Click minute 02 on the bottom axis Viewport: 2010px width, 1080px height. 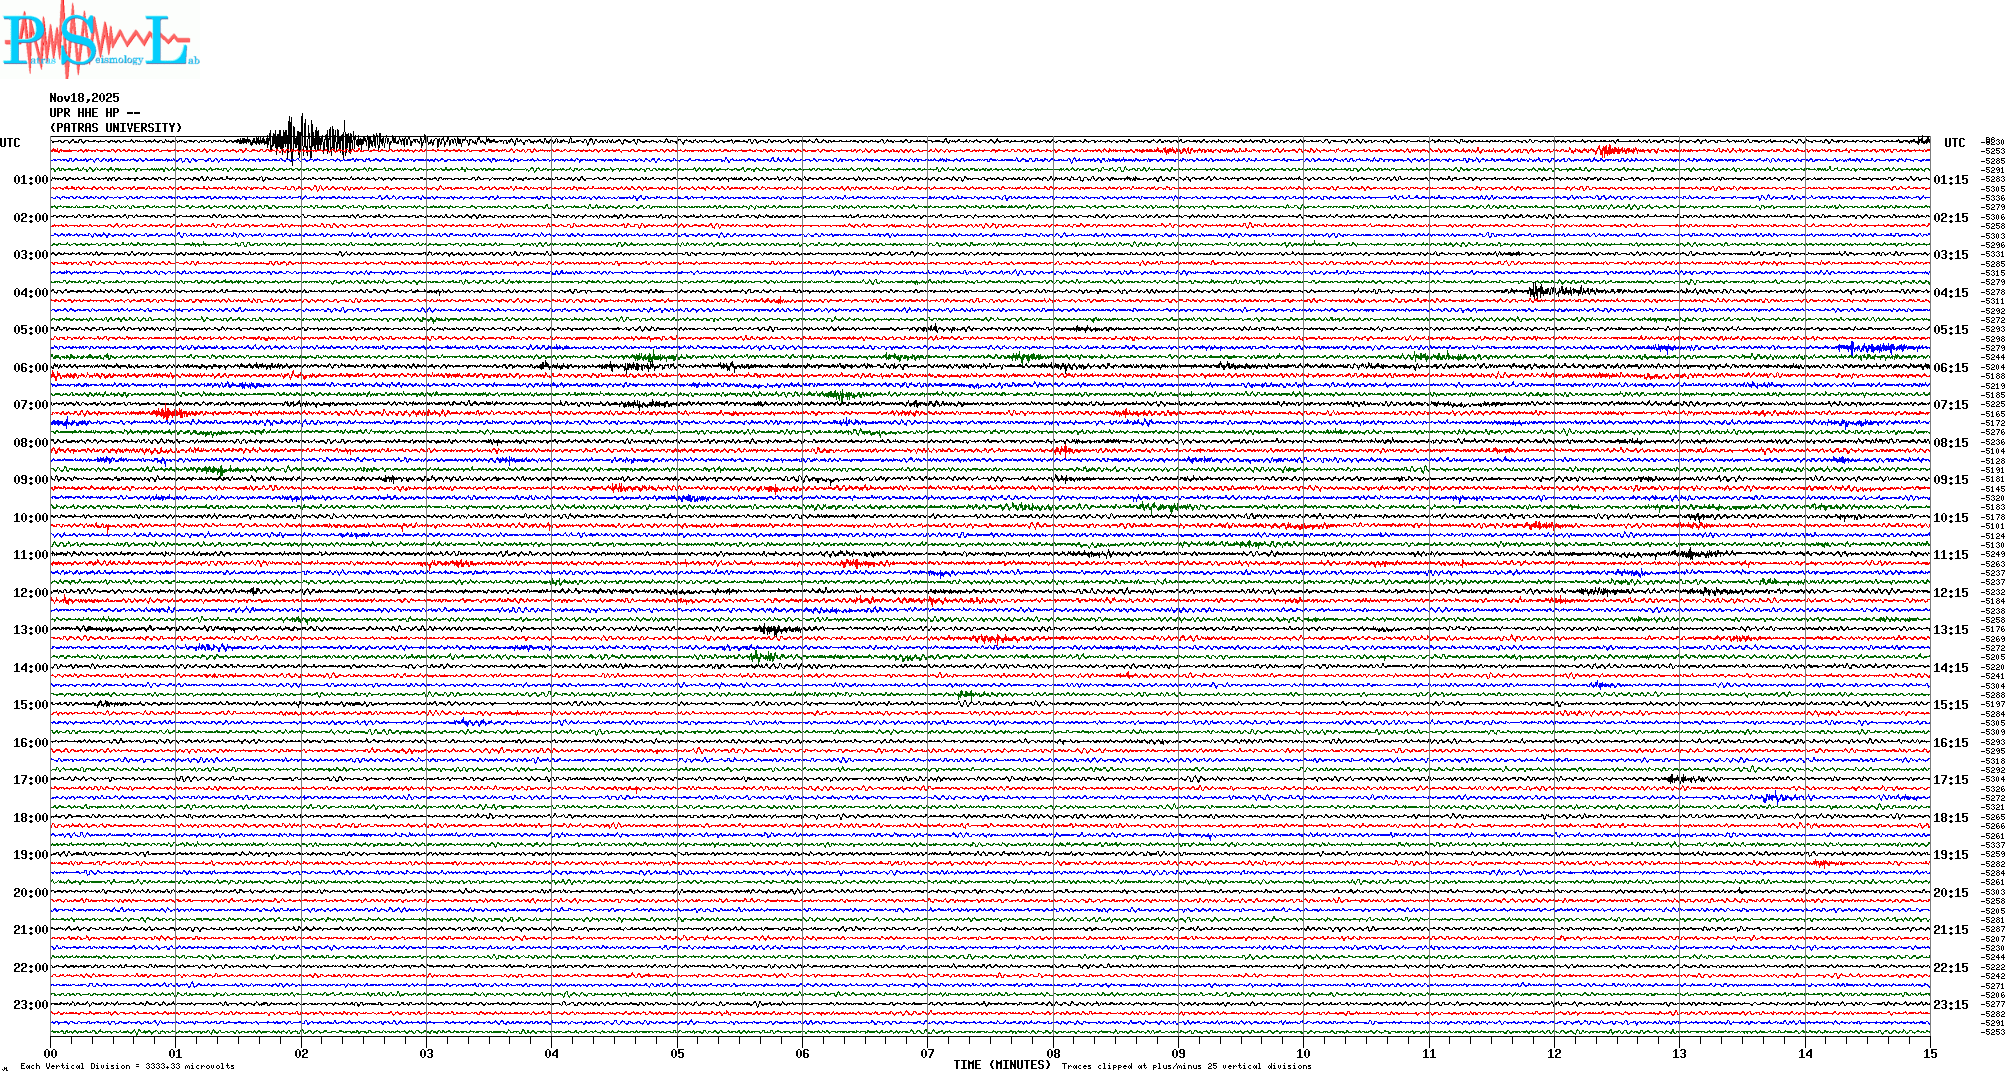pos(301,1053)
